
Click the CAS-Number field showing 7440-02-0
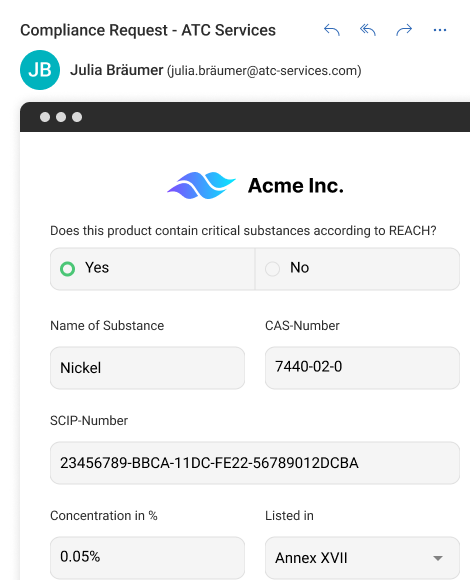362,368
